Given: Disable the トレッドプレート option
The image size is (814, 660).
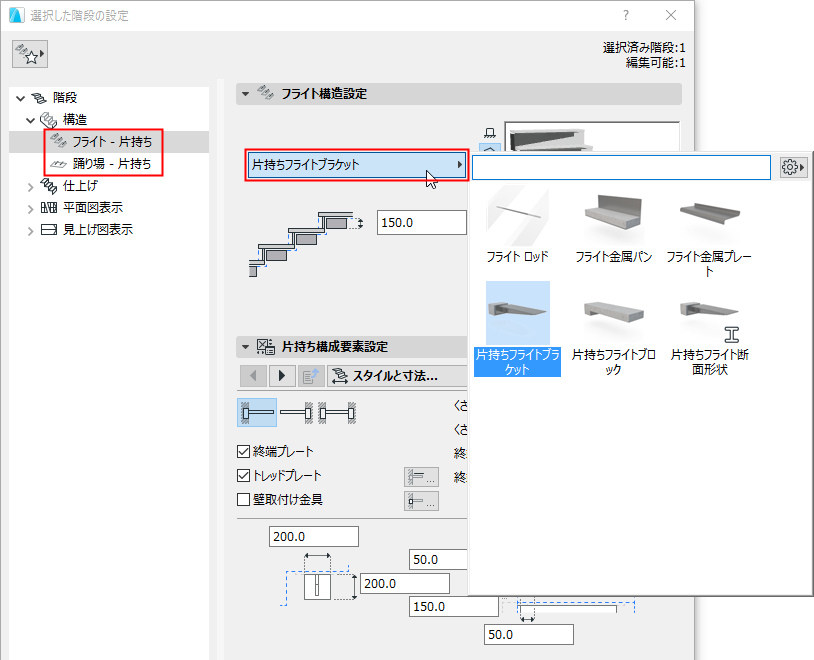Looking at the screenshot, I should pos(244,477).
